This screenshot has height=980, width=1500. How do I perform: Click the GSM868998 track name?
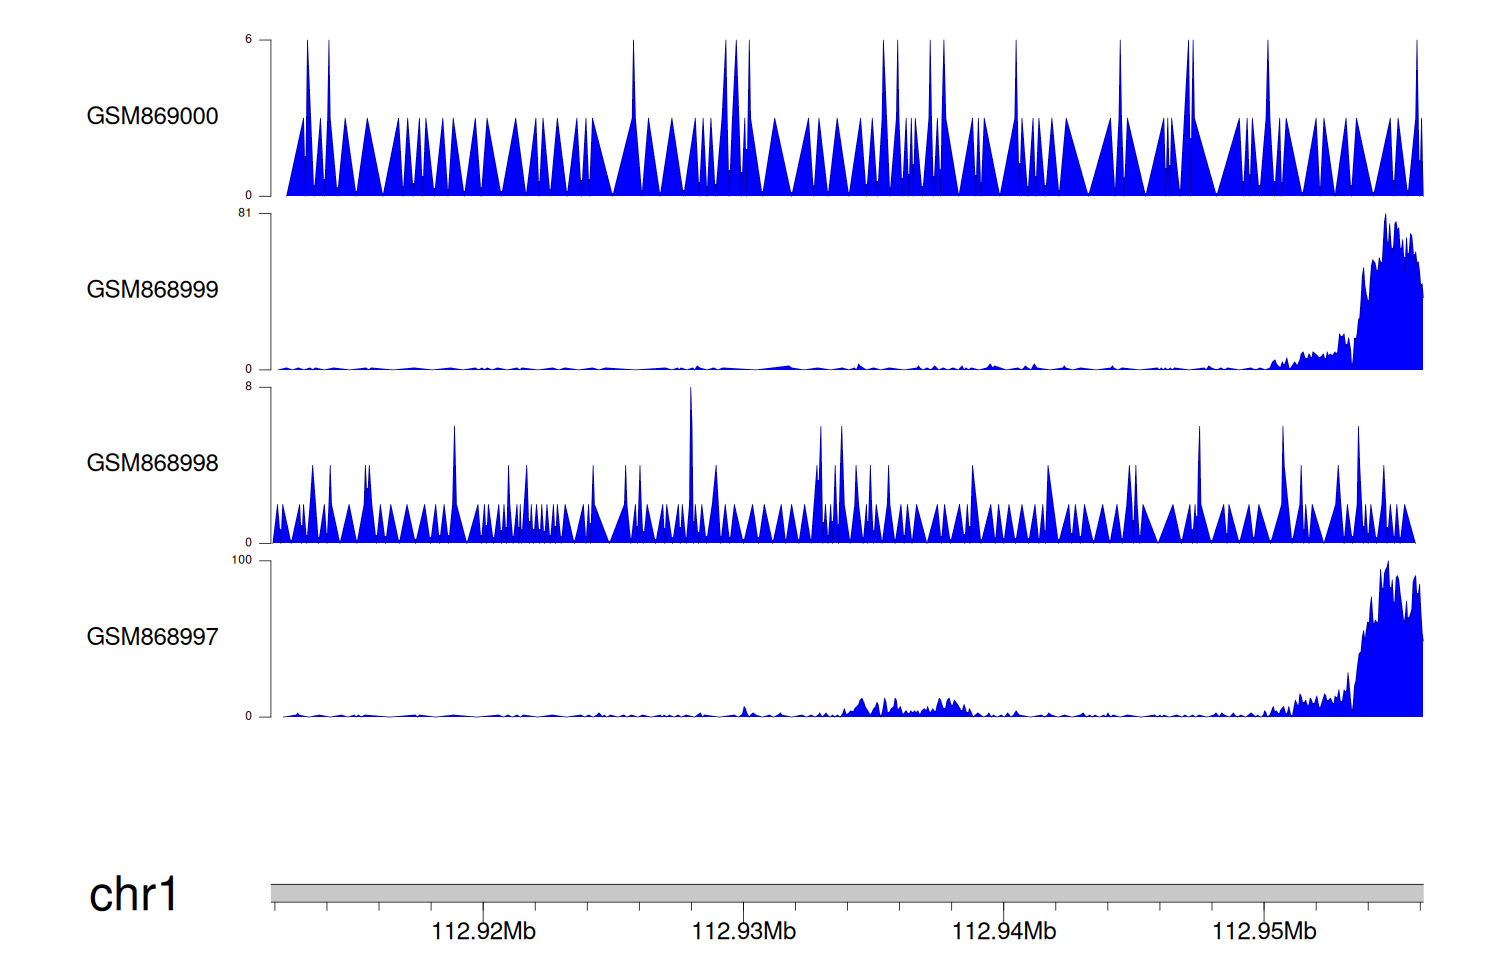pyautogui.click(x=152, y=463)
